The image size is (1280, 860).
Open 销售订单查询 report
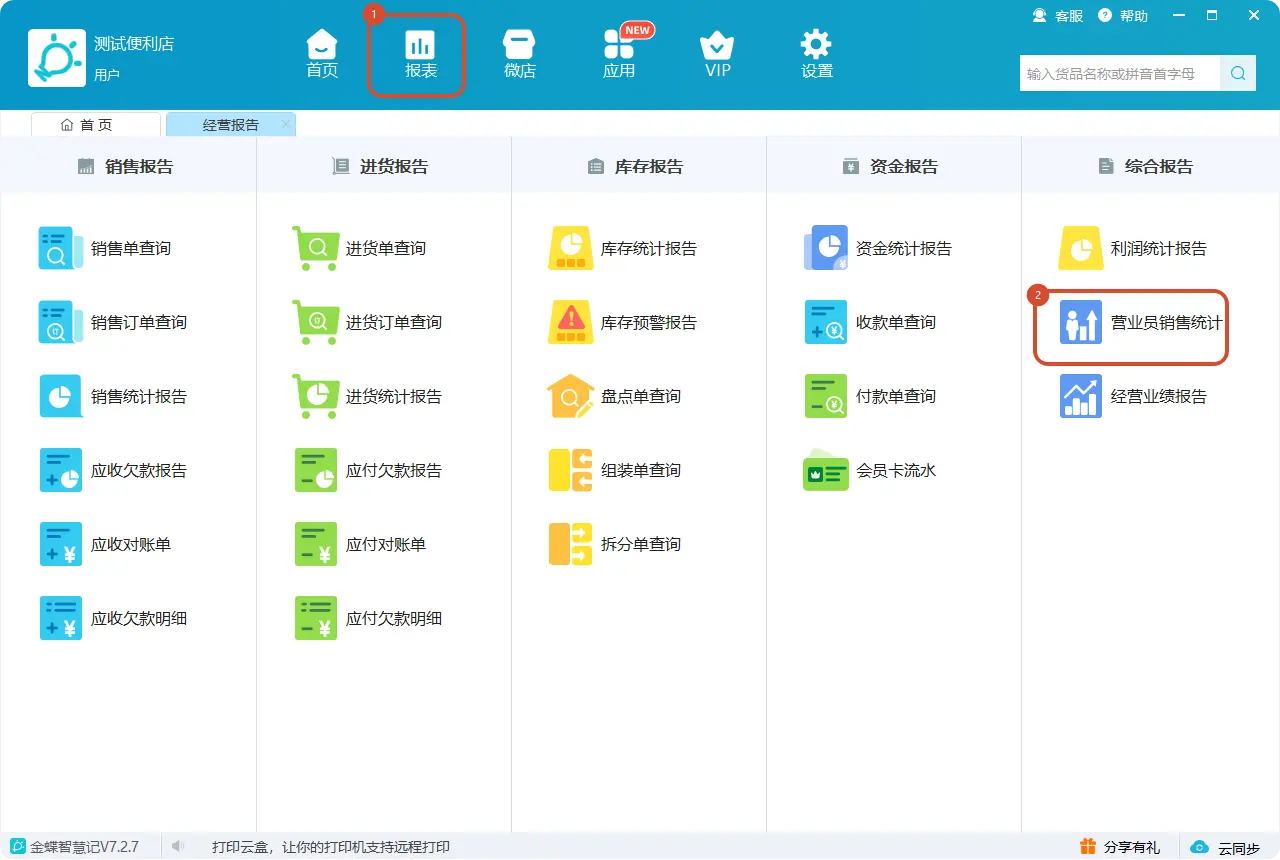point(113,322)
